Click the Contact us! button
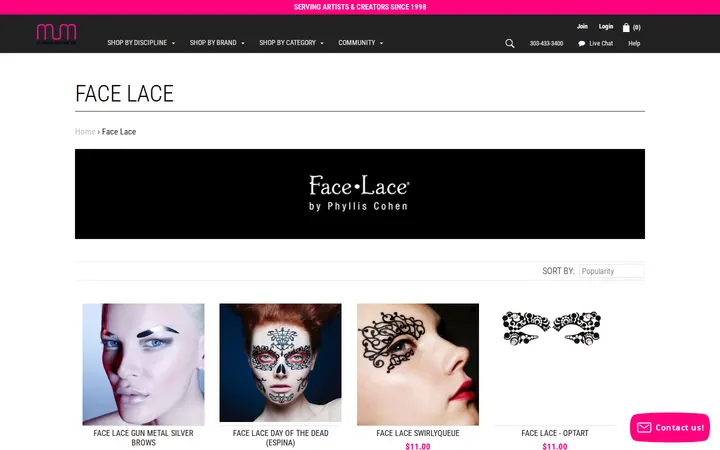 pos(670,428)
